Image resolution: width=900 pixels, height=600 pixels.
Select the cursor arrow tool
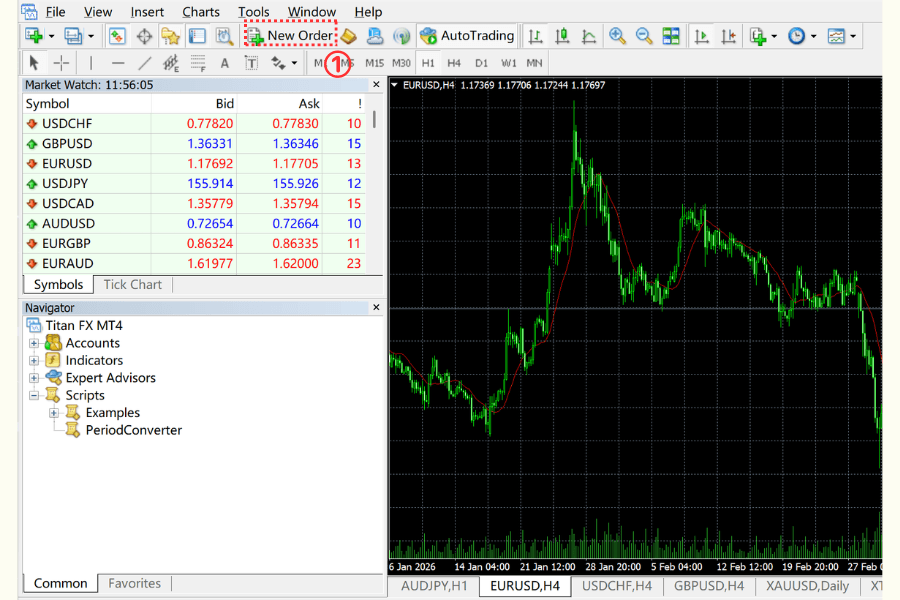click(x=33, y=63)
